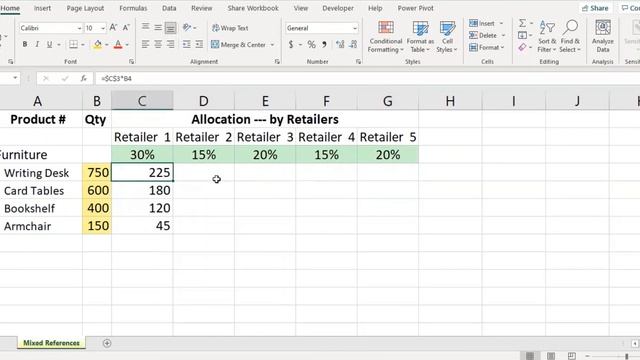Open the font size dropdown

click(x=103, y=28)
